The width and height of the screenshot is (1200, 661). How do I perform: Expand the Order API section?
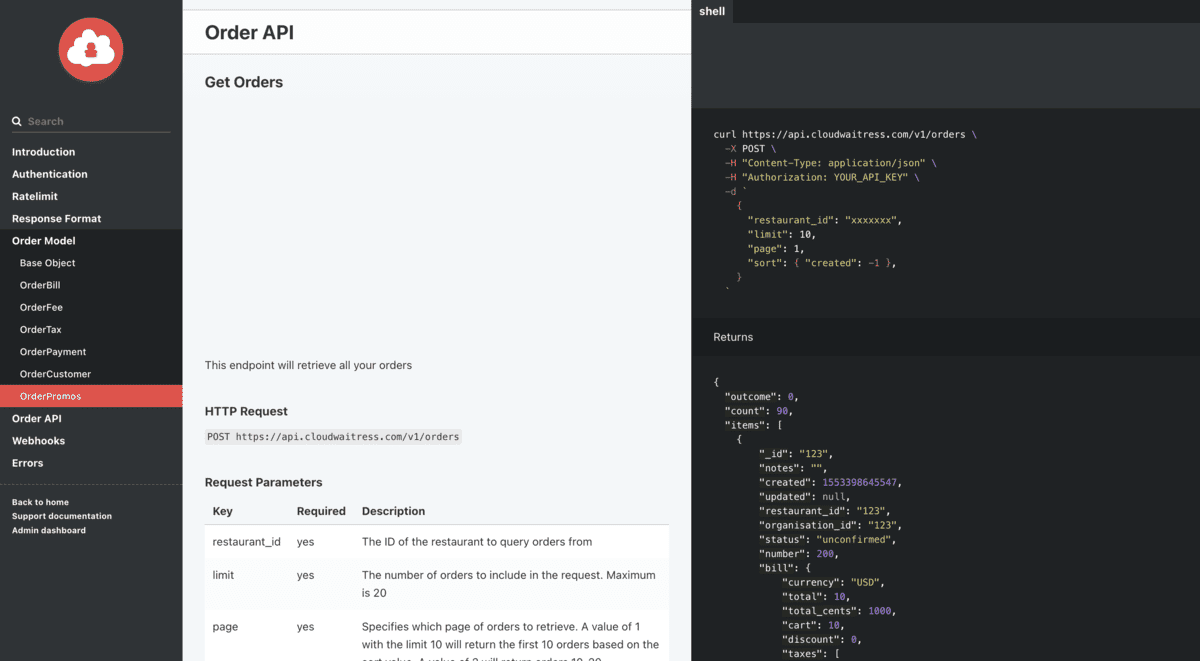tap(36, 418)
